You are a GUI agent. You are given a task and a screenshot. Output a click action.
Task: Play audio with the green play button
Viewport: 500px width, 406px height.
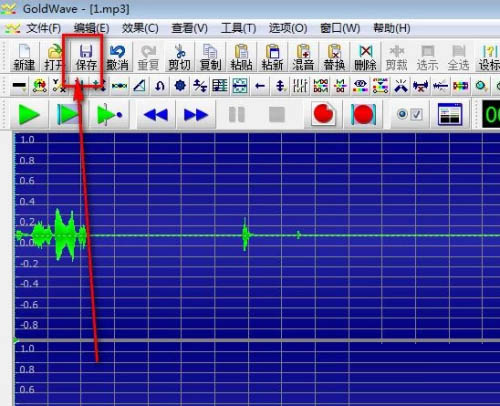point(29,115)
